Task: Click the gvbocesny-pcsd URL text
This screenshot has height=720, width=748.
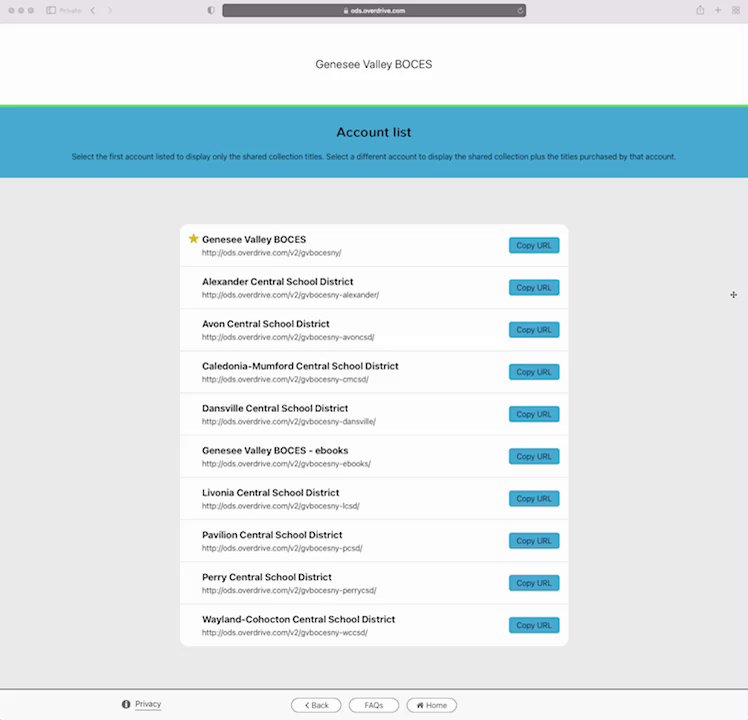Action: point(282,548)
